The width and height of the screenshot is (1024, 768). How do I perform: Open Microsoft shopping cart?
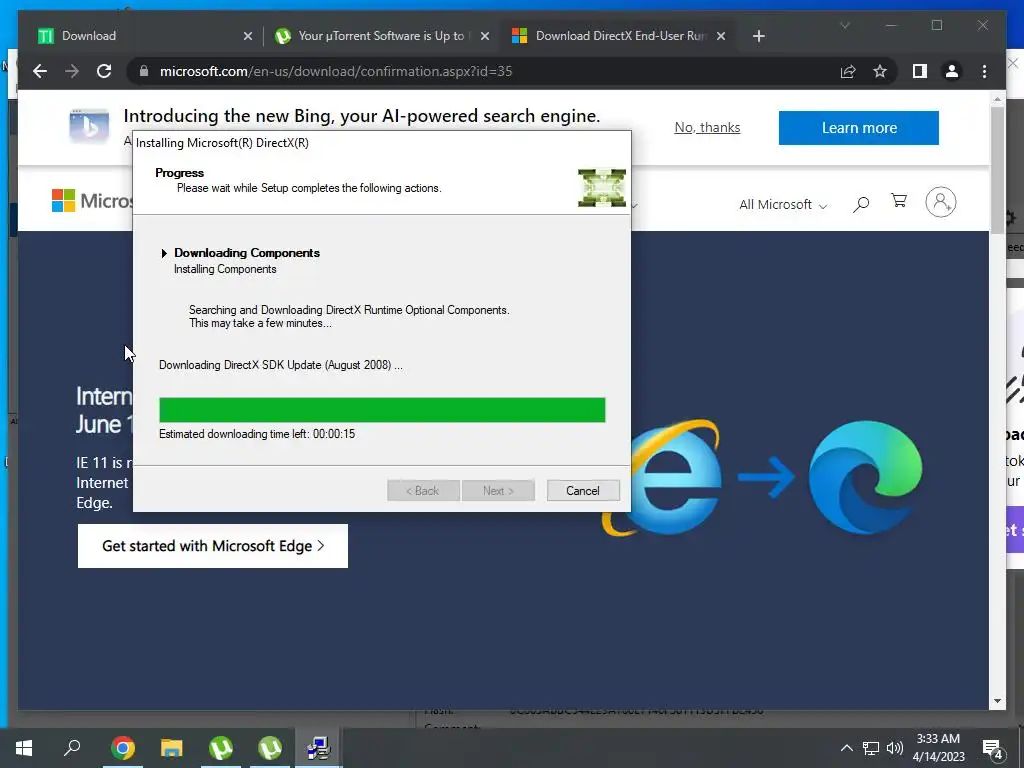[899, 201]
